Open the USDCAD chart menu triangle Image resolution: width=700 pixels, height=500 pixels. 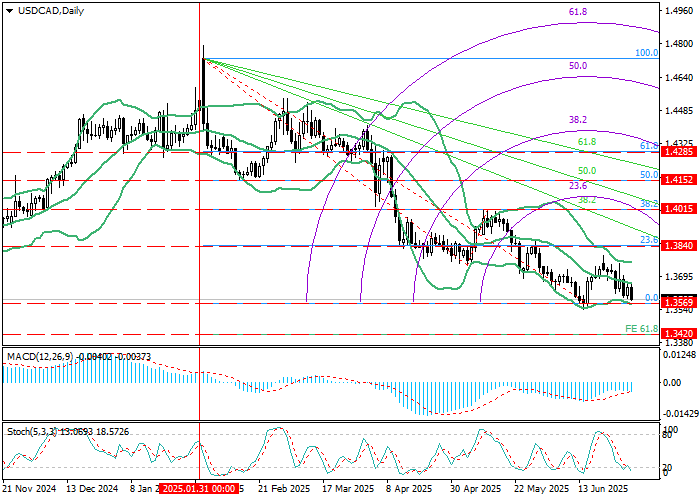(x=10, y=11)
